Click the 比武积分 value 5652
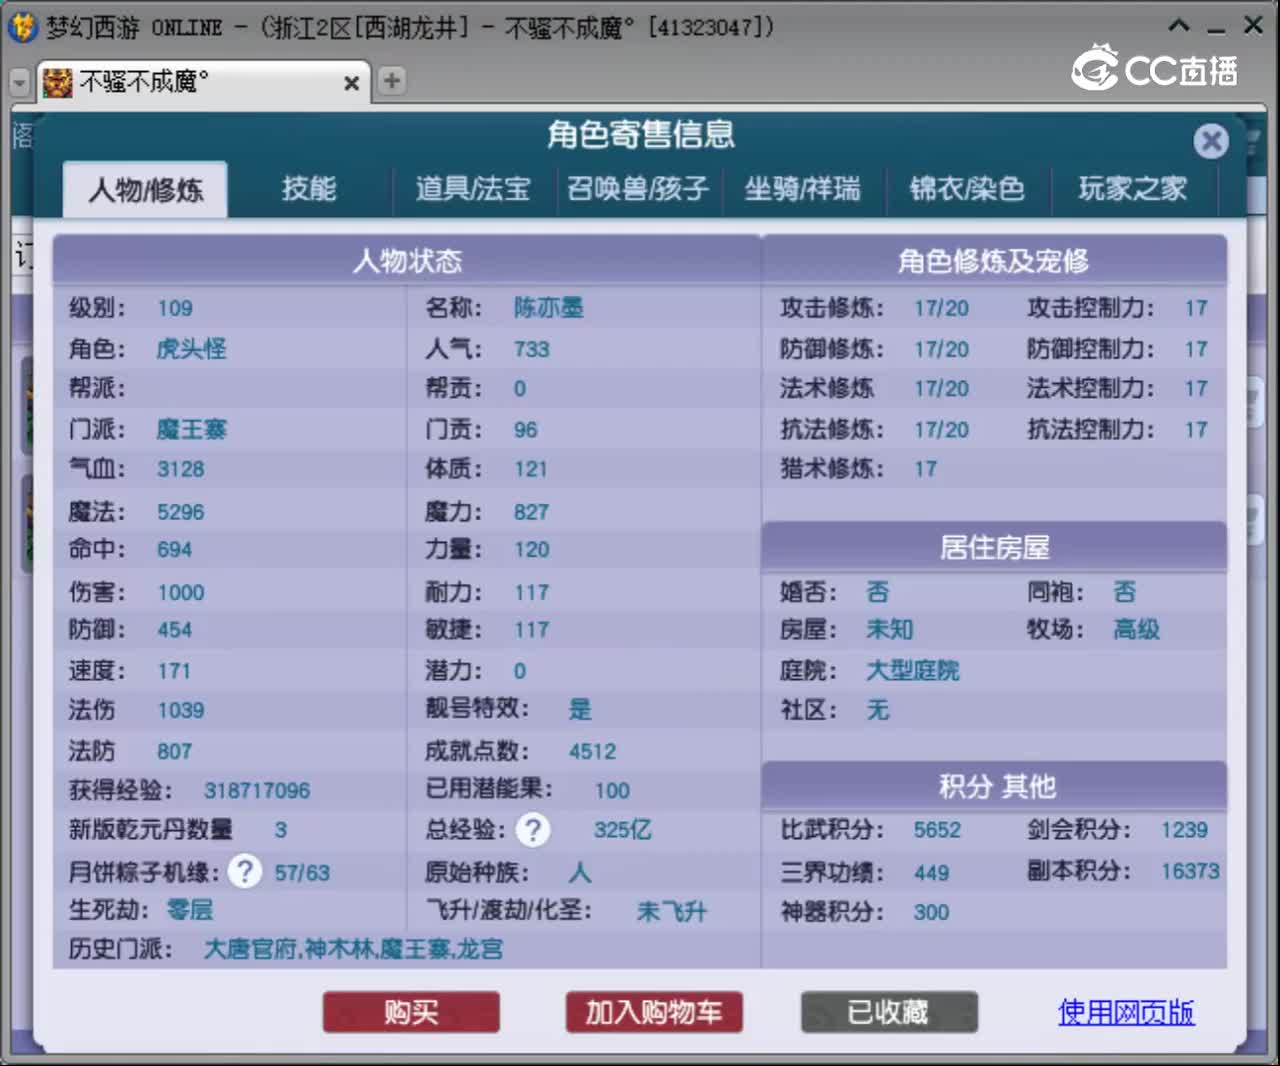This screenshot has width=1280, height=1066. [937, 830]
